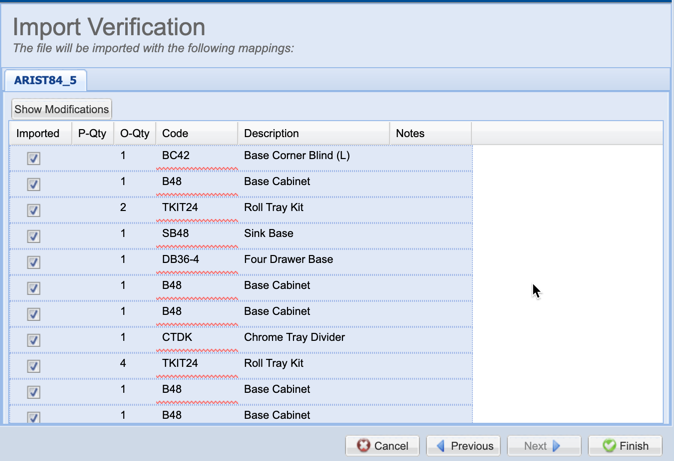Sort by O-Qty column header
Screen dimensions: 674x461
pos(135,133)
